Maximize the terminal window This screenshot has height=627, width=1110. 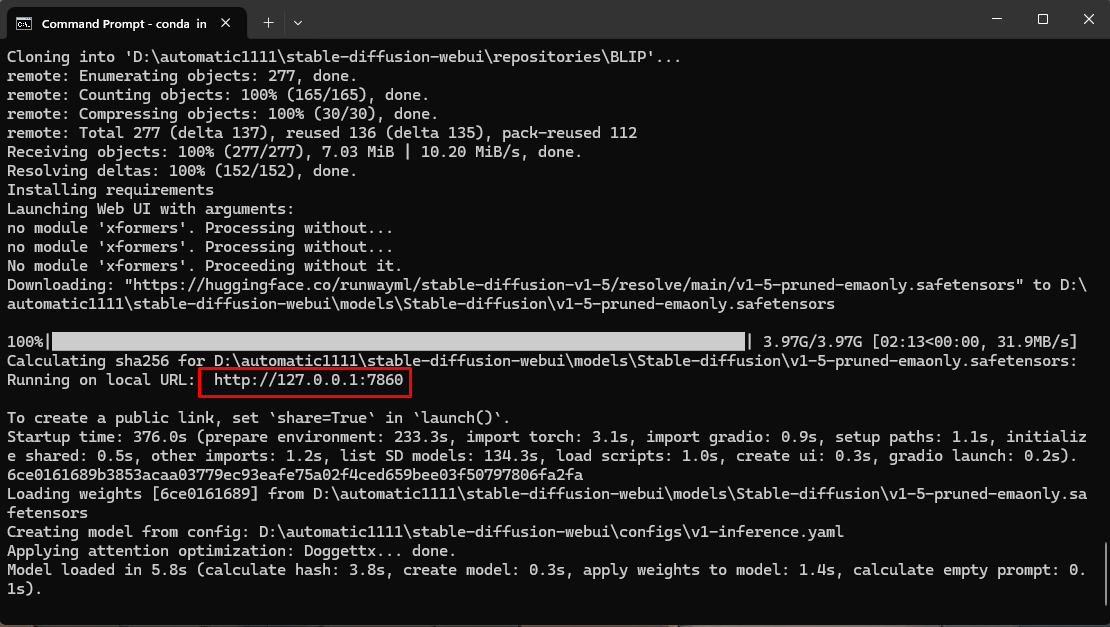click(x=1042, y=20)
